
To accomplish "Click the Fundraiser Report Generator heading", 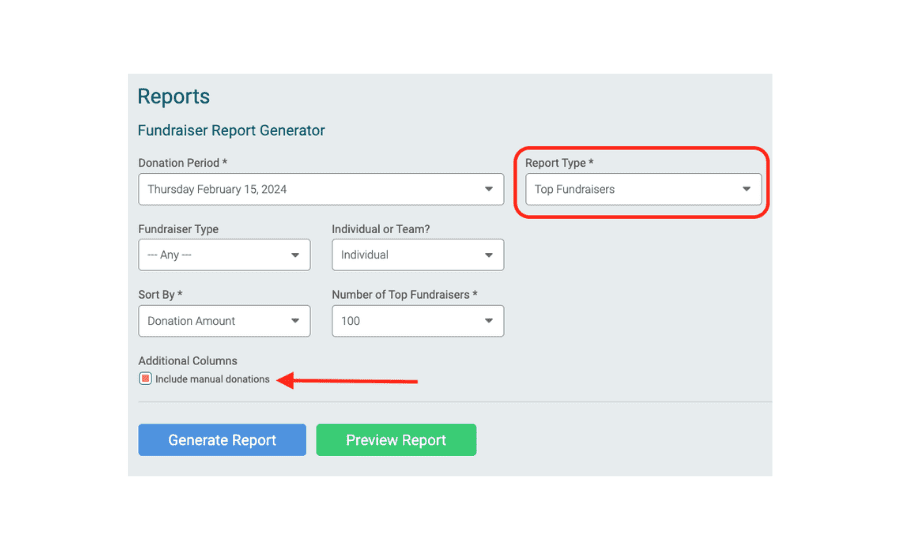I will (231, 130).
